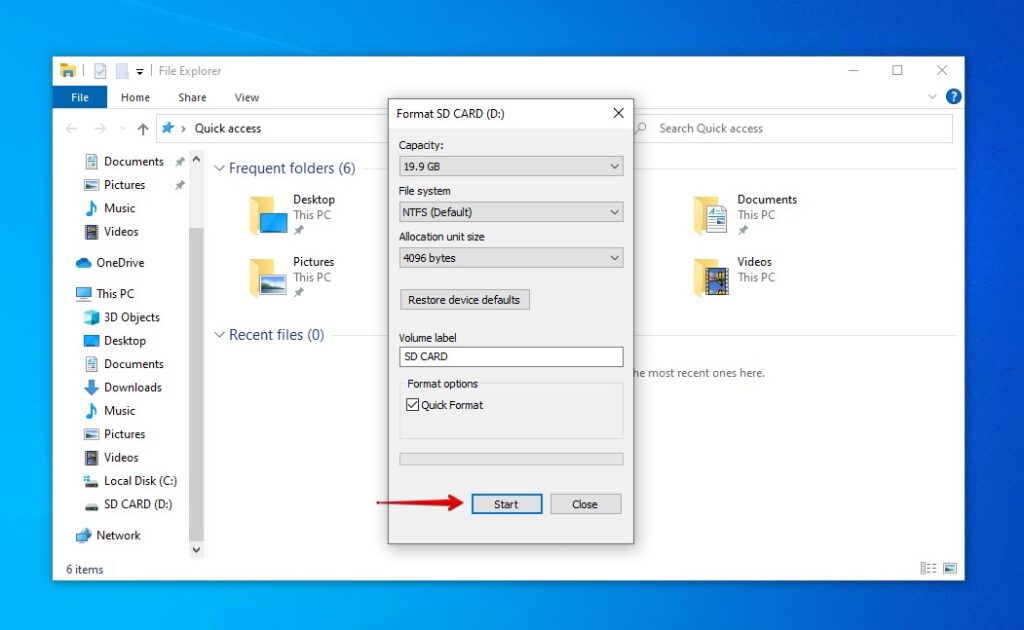Click the Volume label field
The height and width of the screenshot is (630, 1024).
(x=511, y=357)
